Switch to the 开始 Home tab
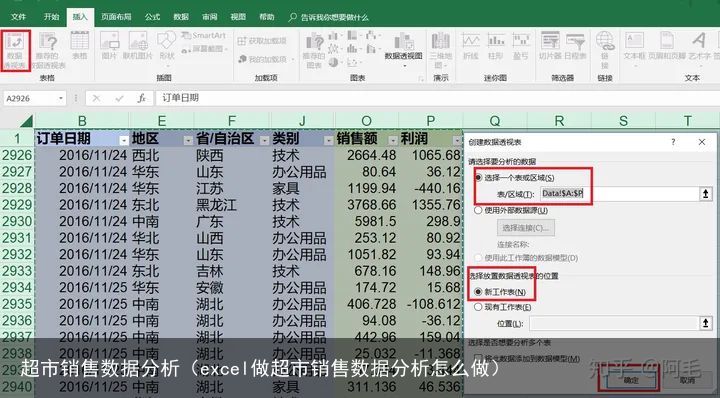The image size is (720, 398). click(x=51, y=17)
